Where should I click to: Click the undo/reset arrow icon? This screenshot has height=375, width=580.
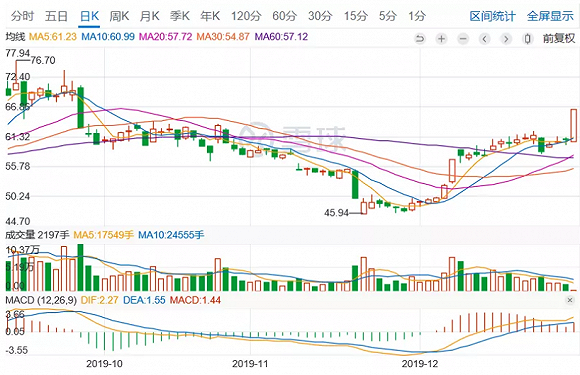point(420,38)
